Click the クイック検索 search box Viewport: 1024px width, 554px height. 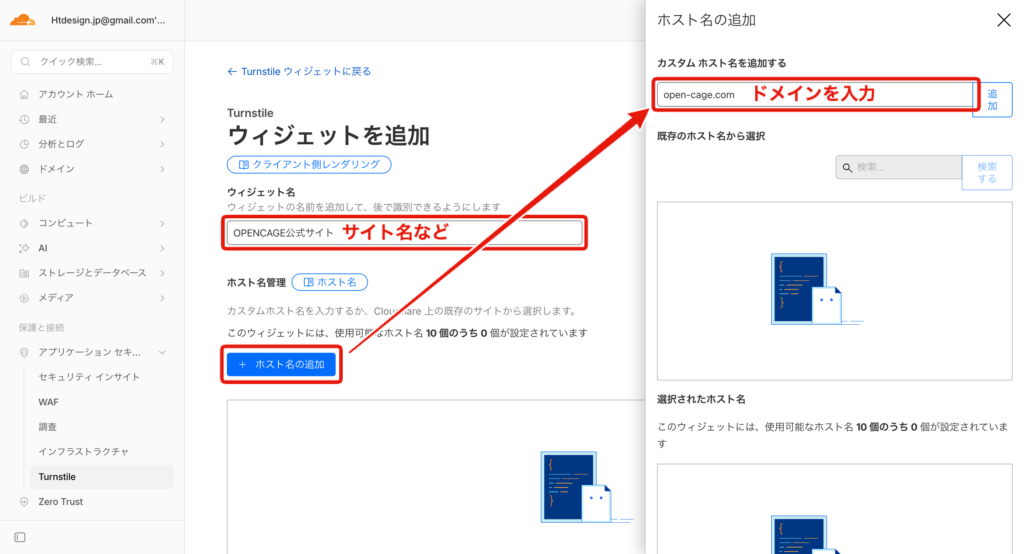tap(92, 62)
